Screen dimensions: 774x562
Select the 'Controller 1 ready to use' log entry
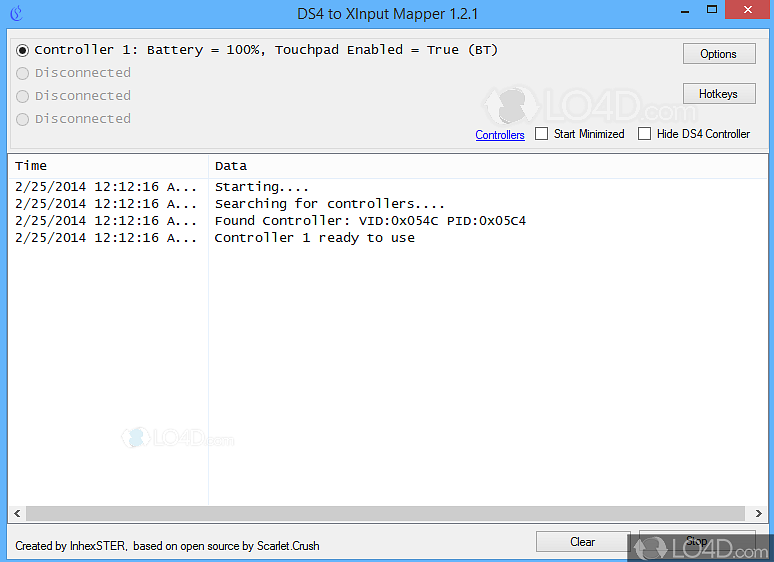[387, 238]
